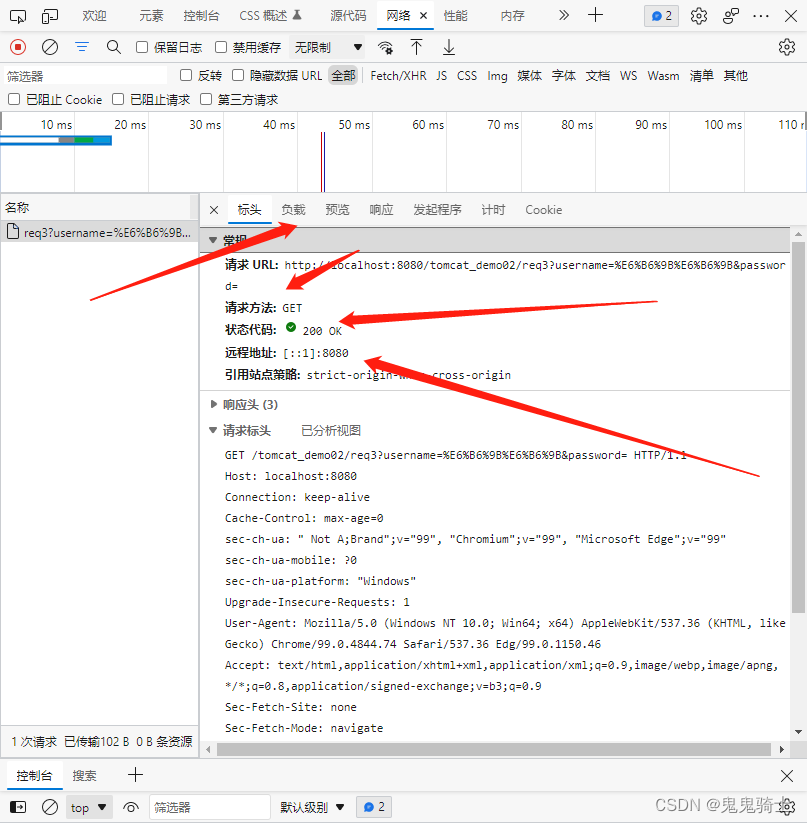Check the 反转 filter checkbox
Image resolution: width=807 pixels, height=823 pixels.
pyautogui.click(x=186, y=75)
